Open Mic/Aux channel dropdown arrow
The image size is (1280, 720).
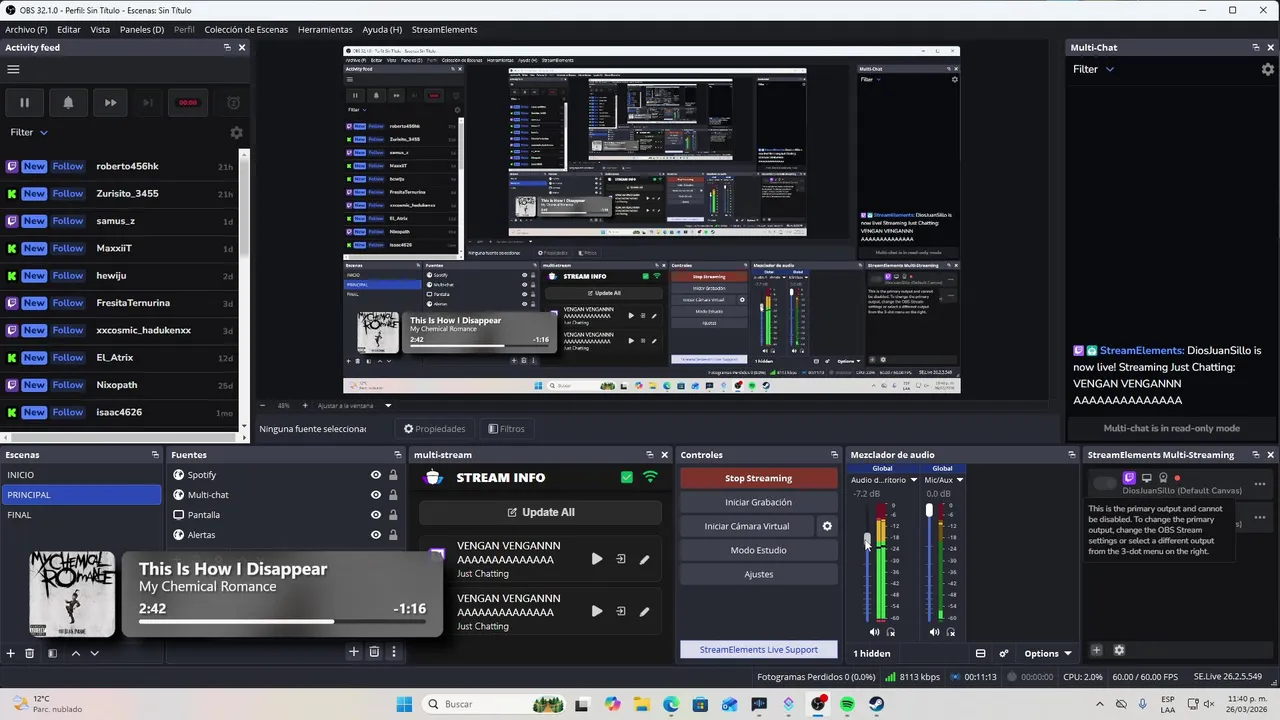959,480
